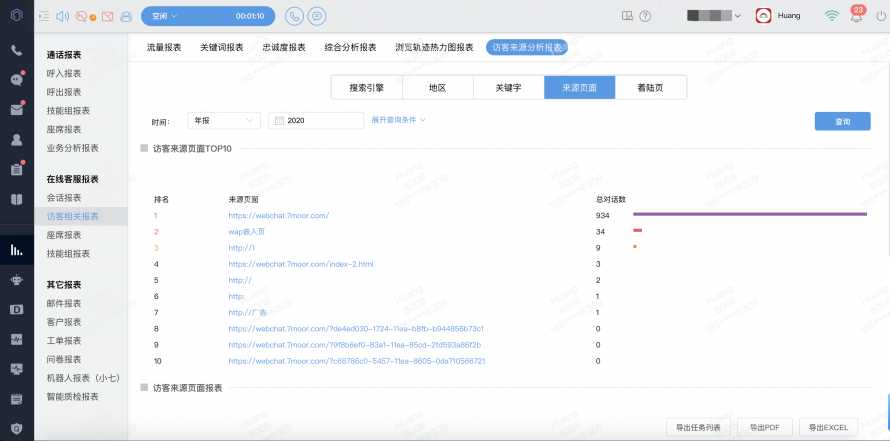Click Huang user avatar logo

click(x=763, y=16)
